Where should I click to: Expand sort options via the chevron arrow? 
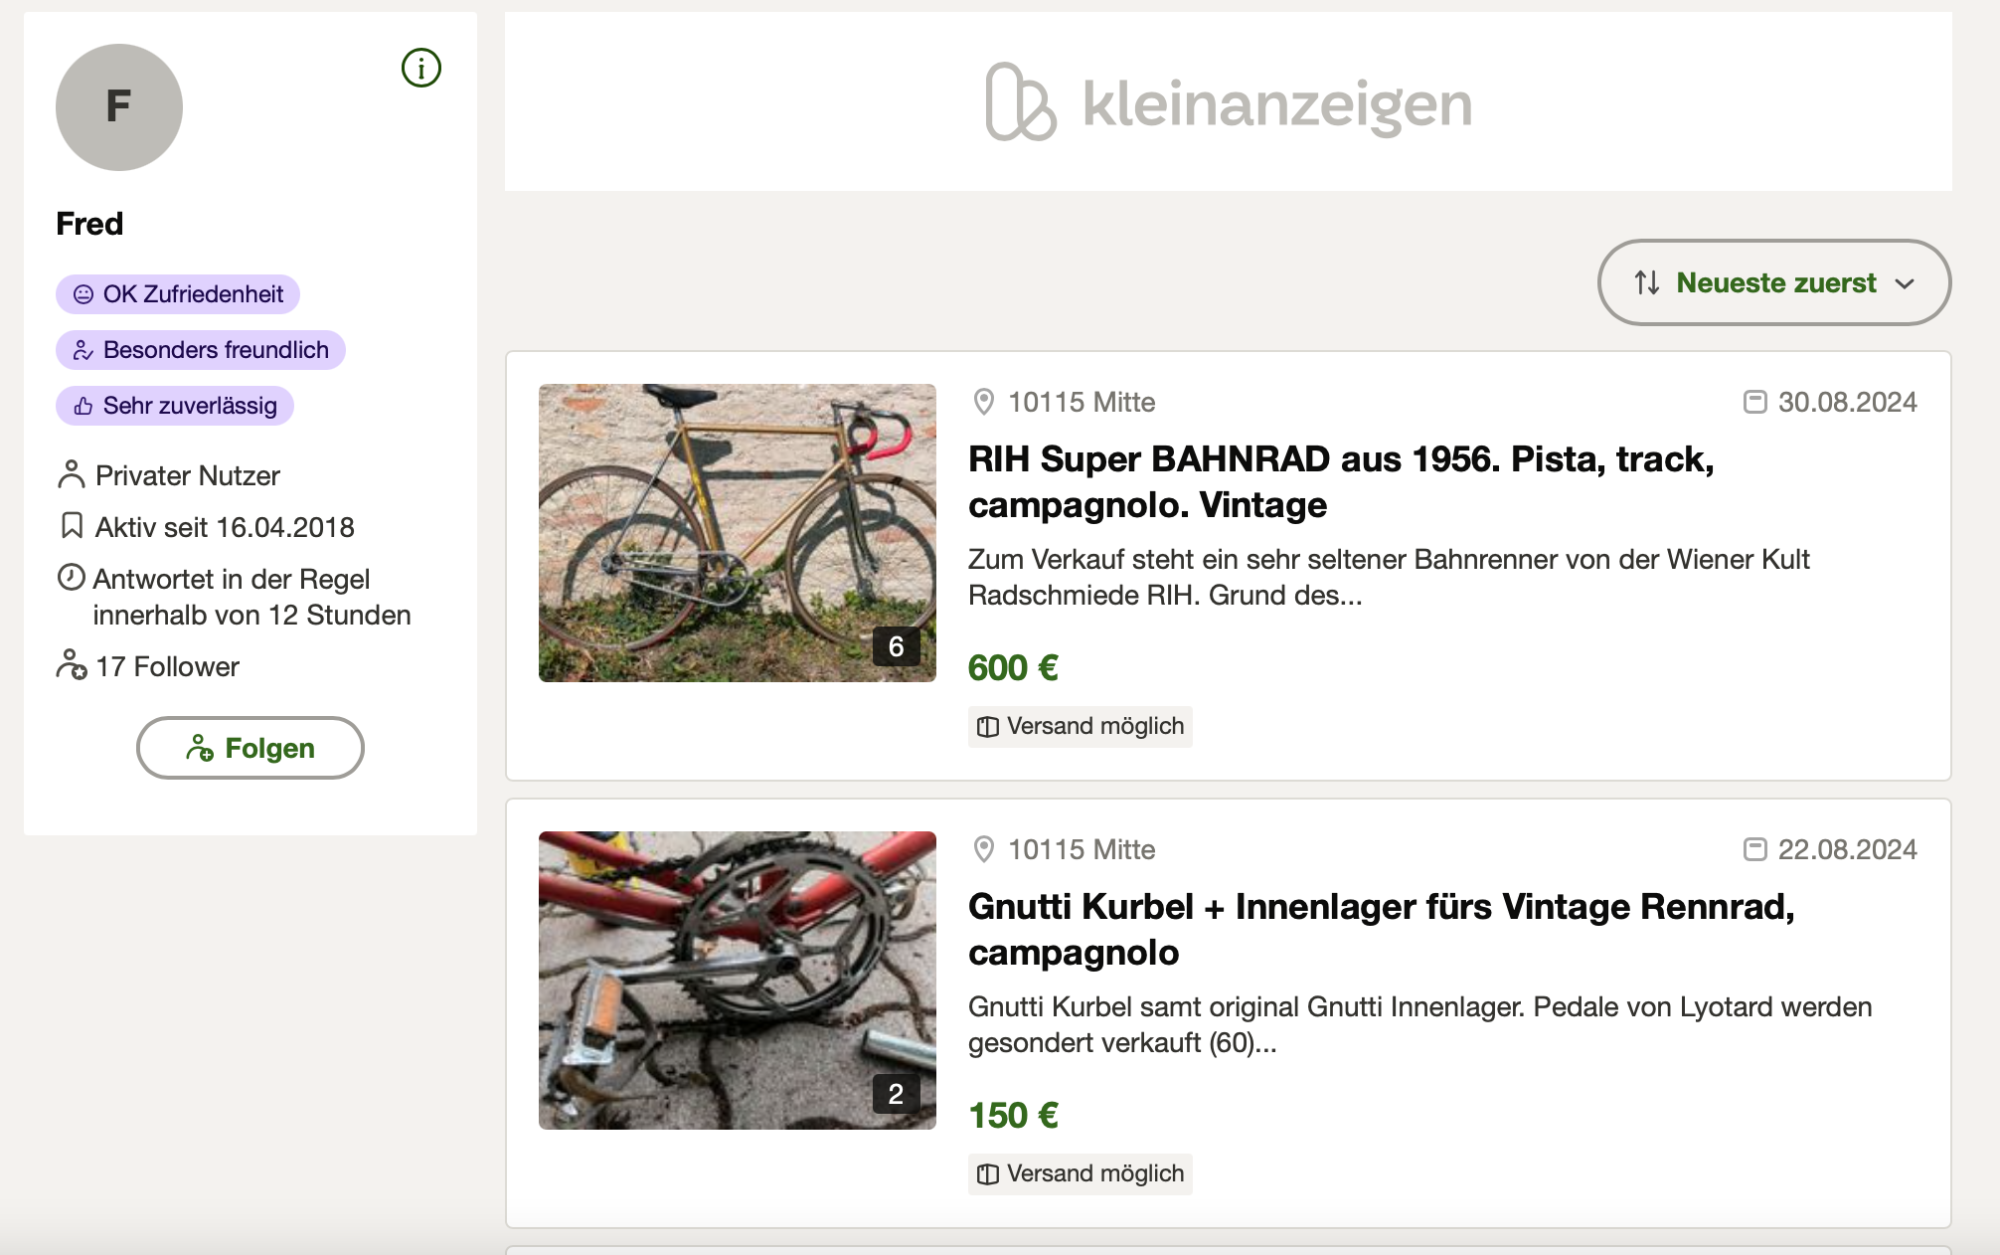click(1905, 284)
